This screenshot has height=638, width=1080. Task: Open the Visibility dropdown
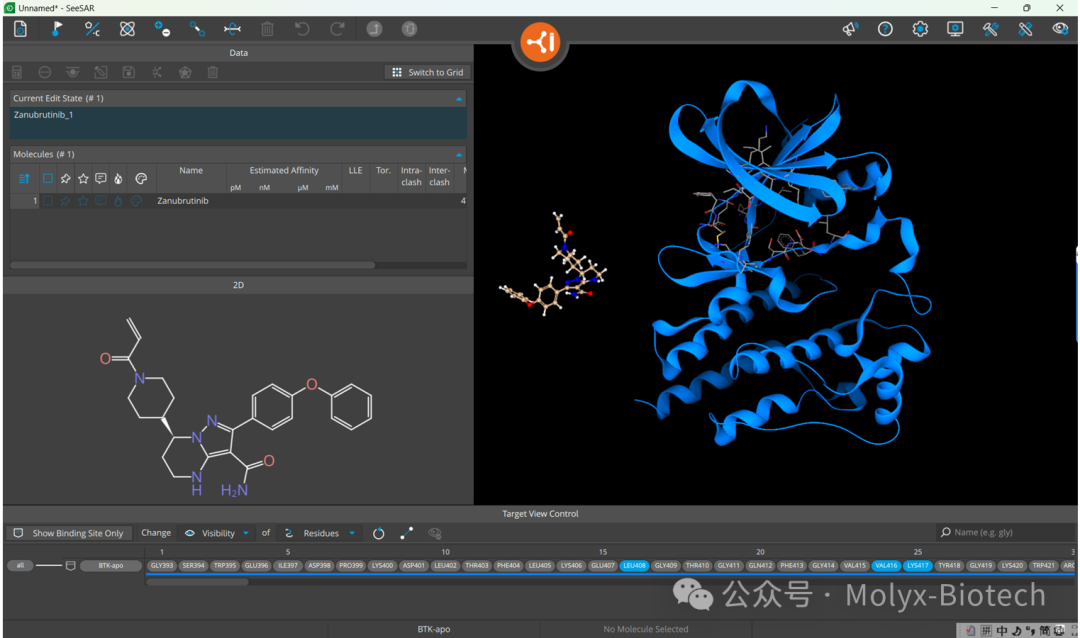(x=217, y=533)
